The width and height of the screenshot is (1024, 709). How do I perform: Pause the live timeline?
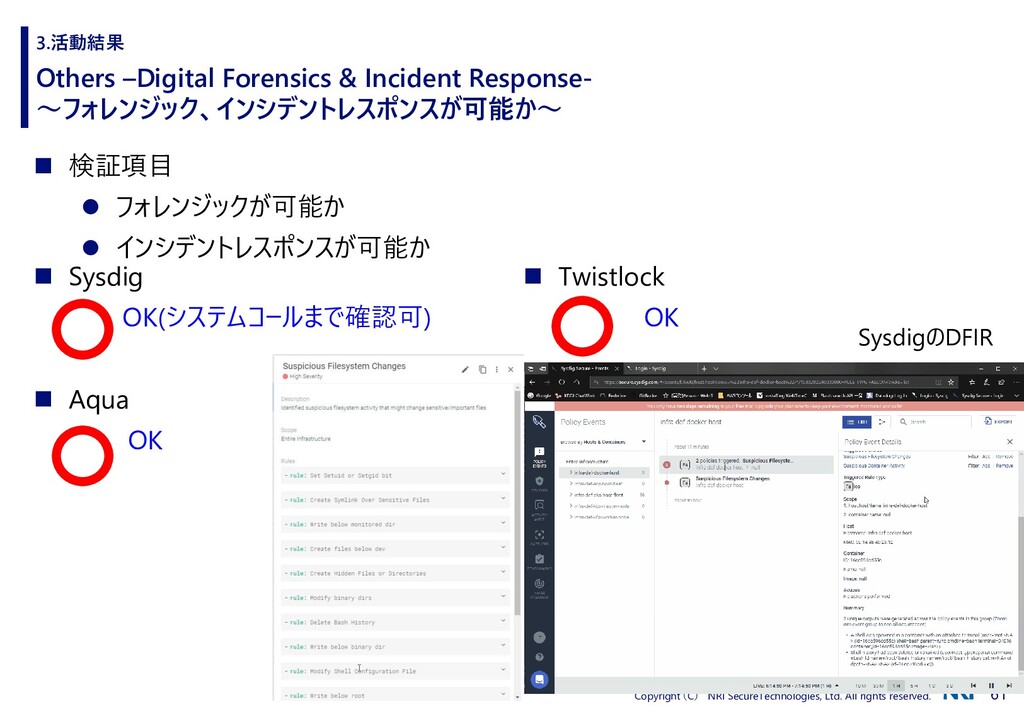[991, 685]
